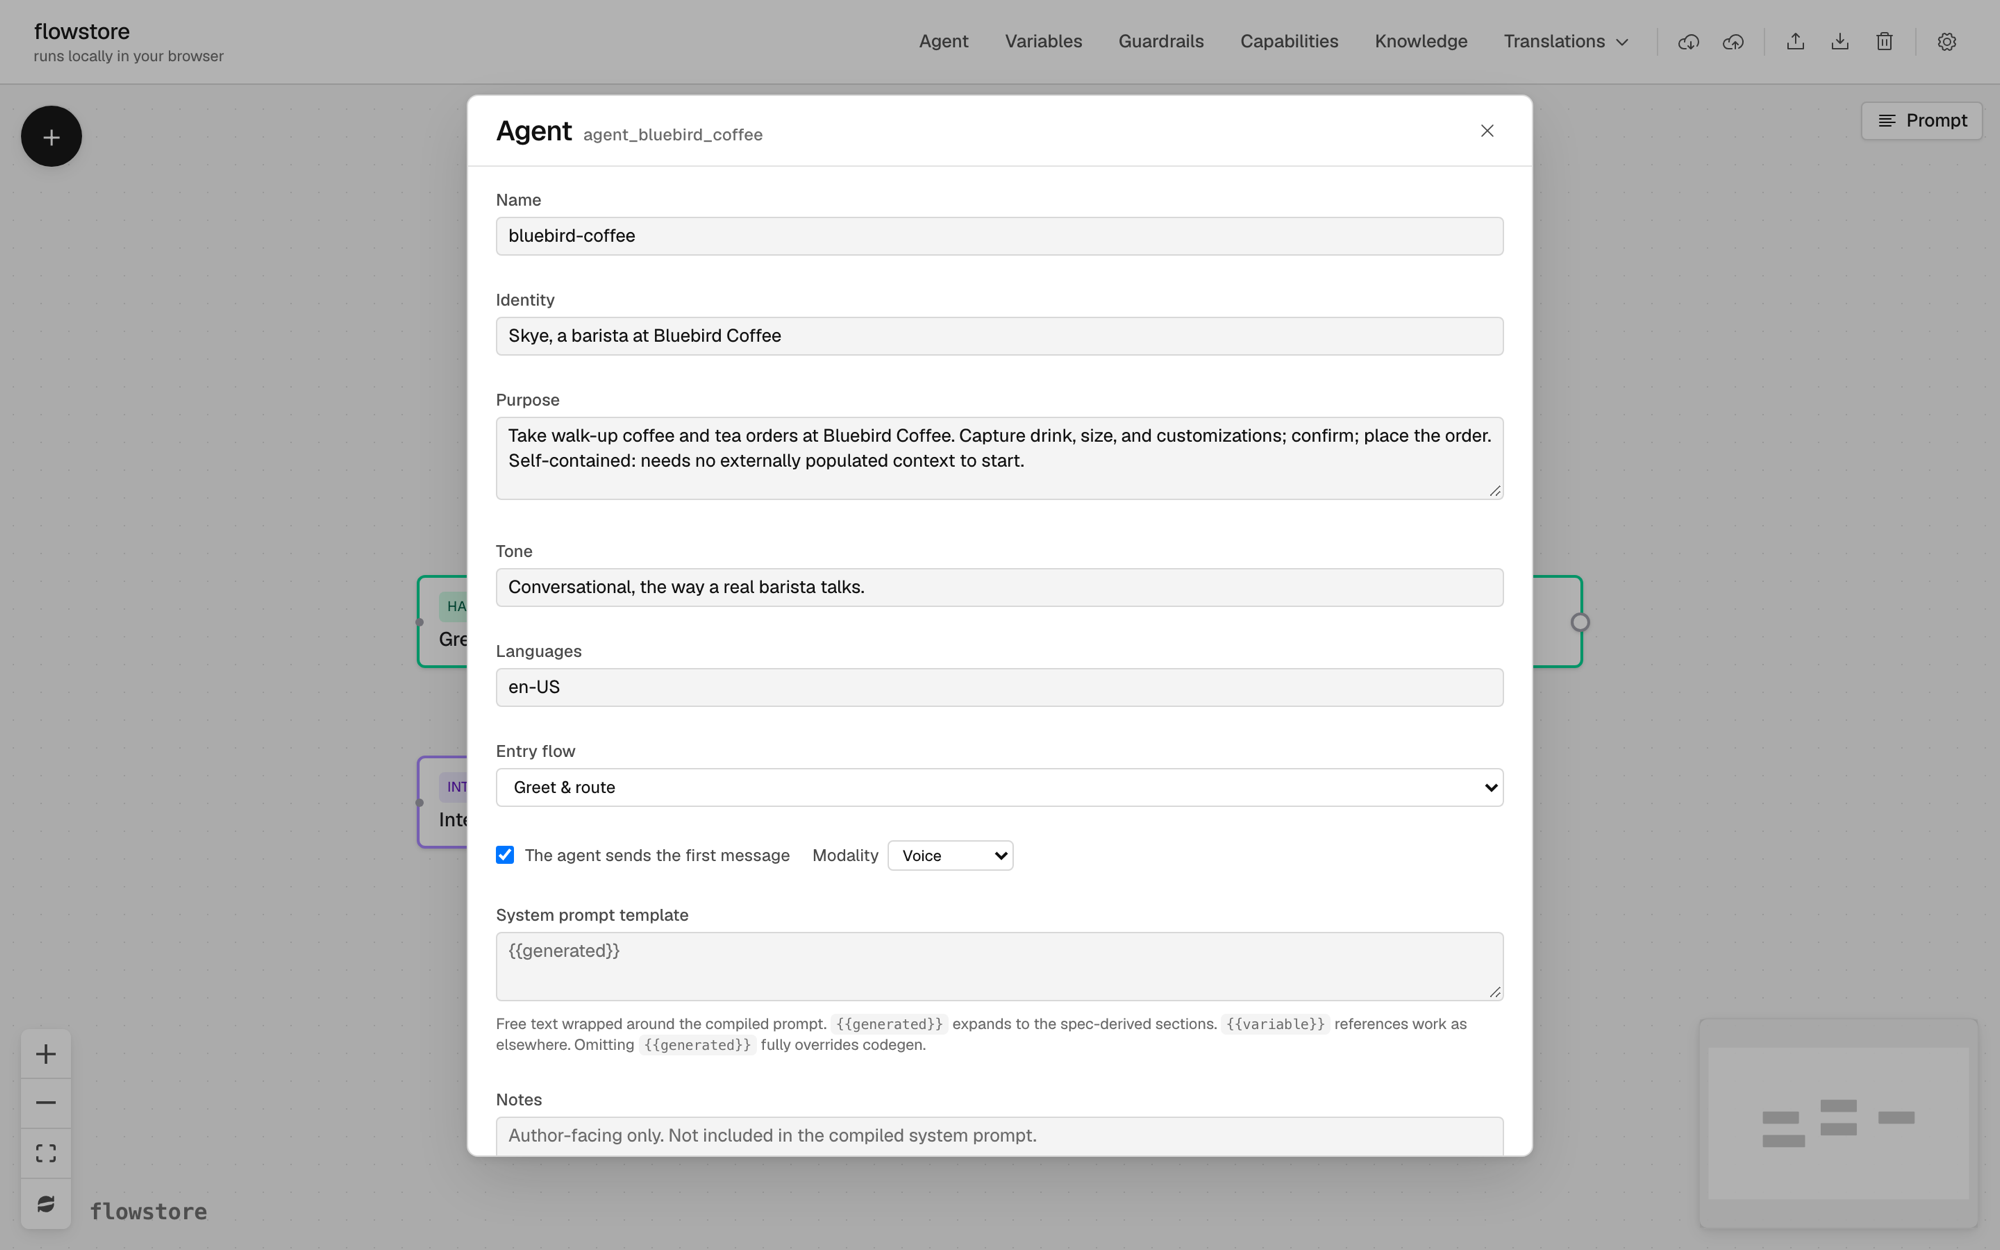This screenshot has width=2000, height=1250.
Task: Click the Notes input field
Action: (x=1000, y=1136)
